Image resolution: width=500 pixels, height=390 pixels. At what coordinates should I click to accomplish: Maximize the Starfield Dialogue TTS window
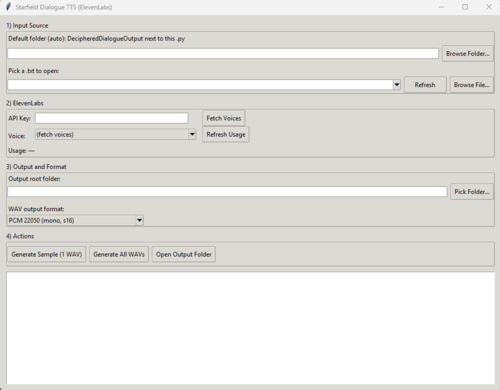[x=465, y=7]
